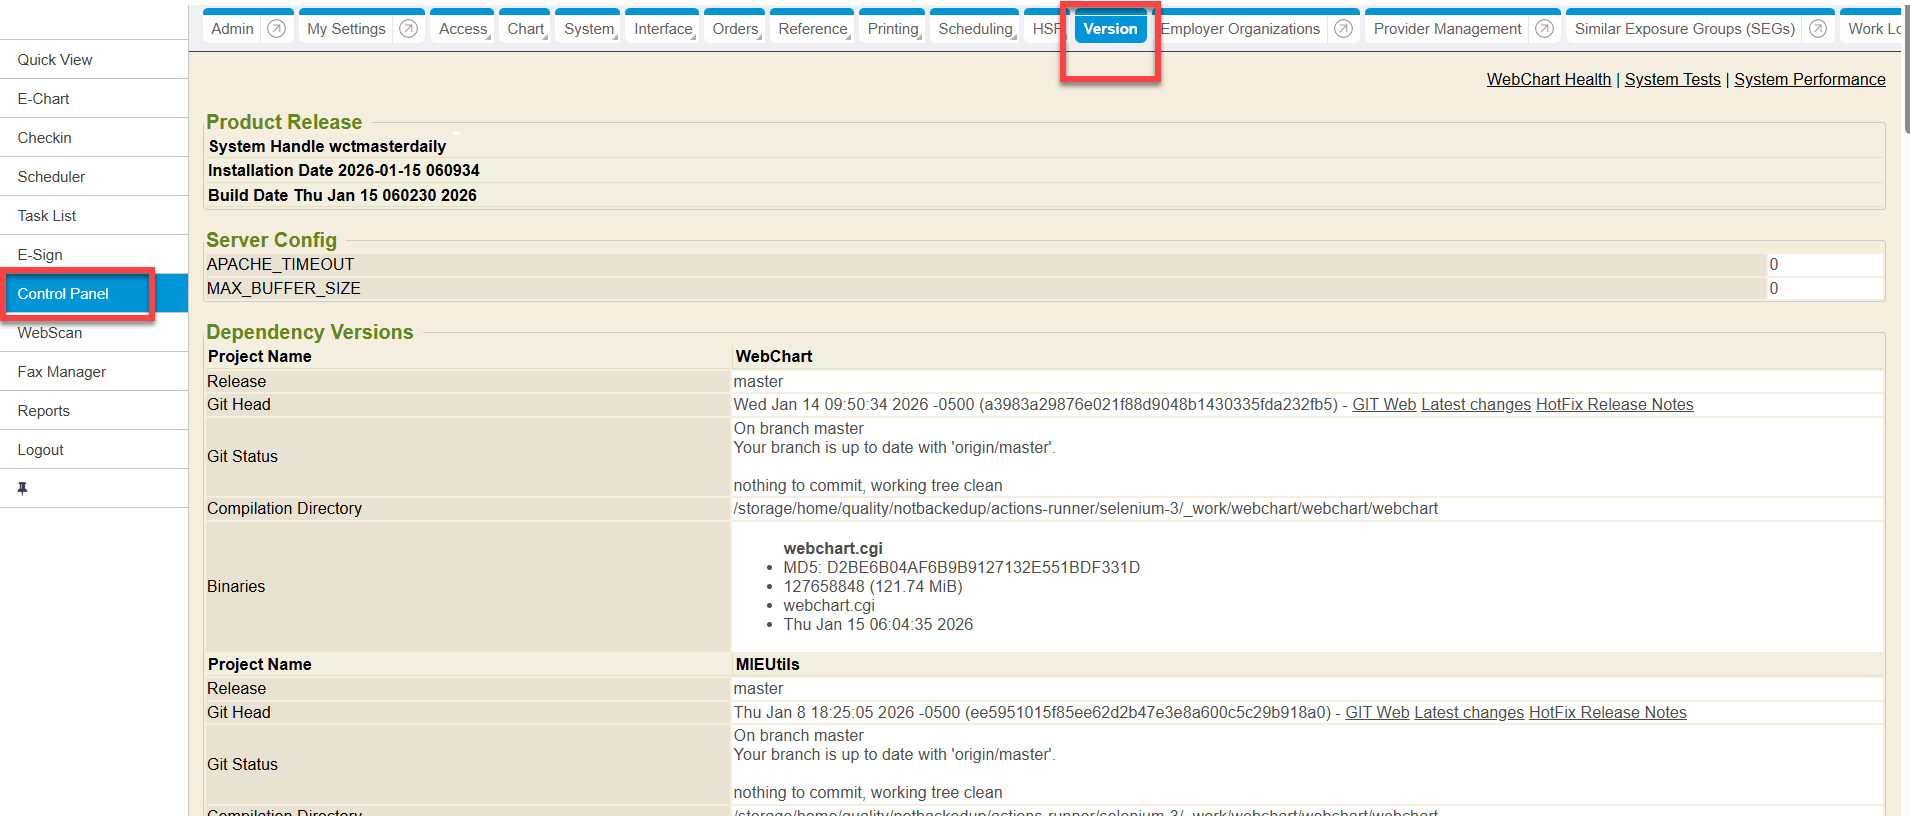This screenshot has width=1910, height=816.
Task: Open arrow icon beside Employer Organizations
Action: tap(1343, 29)
